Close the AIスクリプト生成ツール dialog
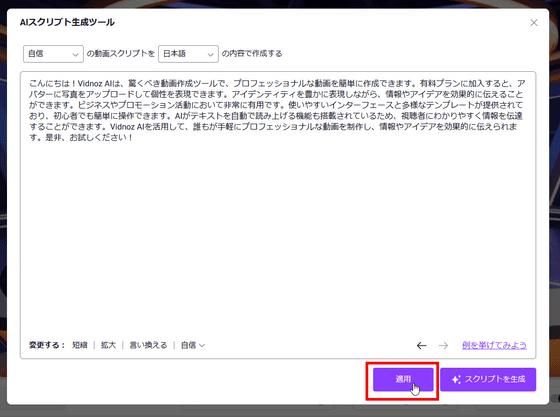Viewport: 560px width, 417px height. [534, 23]
